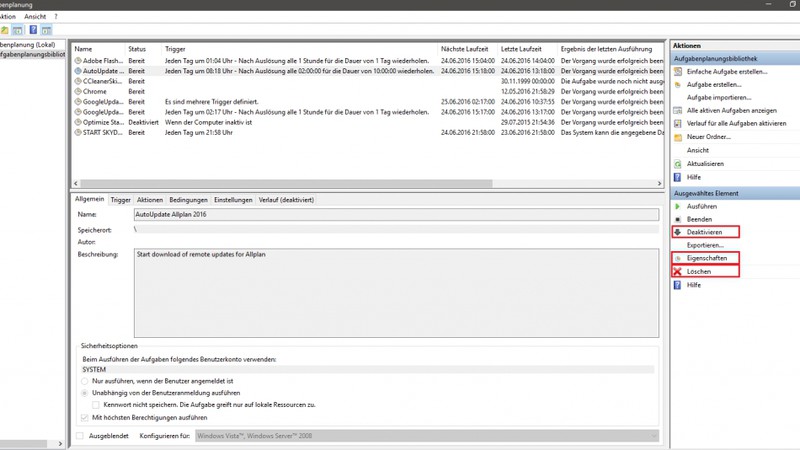Click the blue help toolbar icon
Screen dimensions: 800x450
coord(33,30)
